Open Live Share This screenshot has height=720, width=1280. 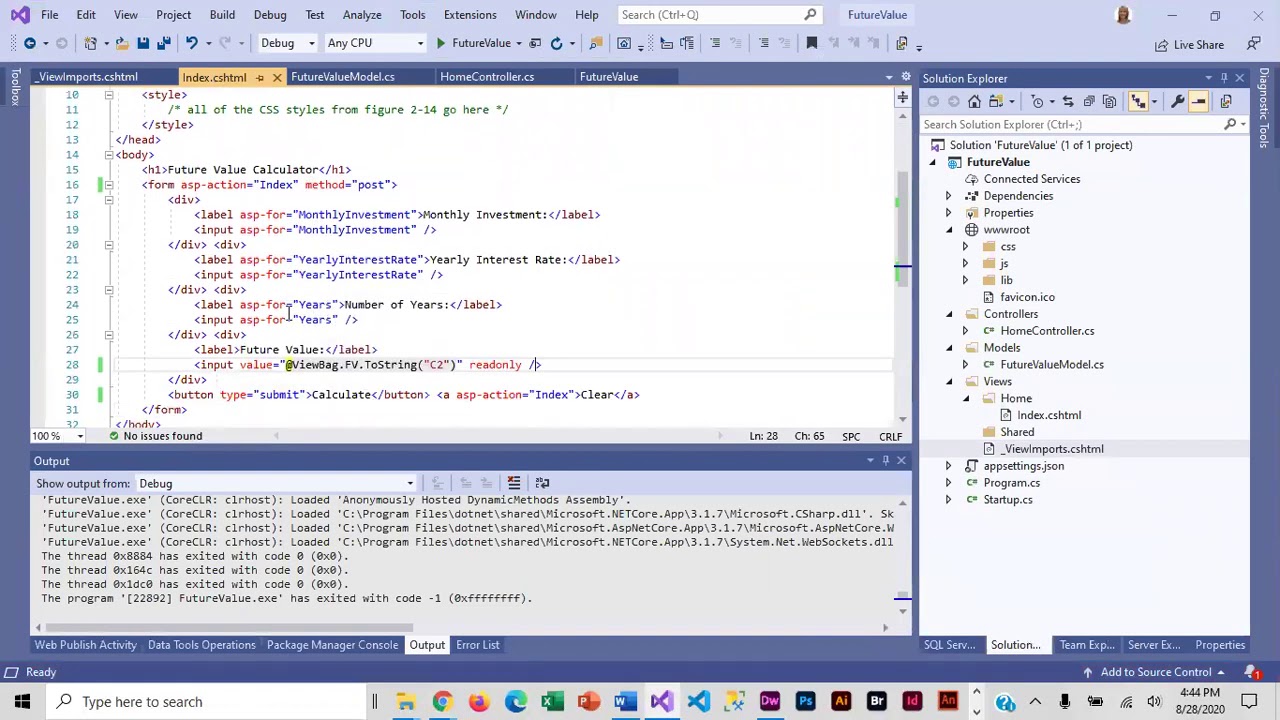point(1189,44)
